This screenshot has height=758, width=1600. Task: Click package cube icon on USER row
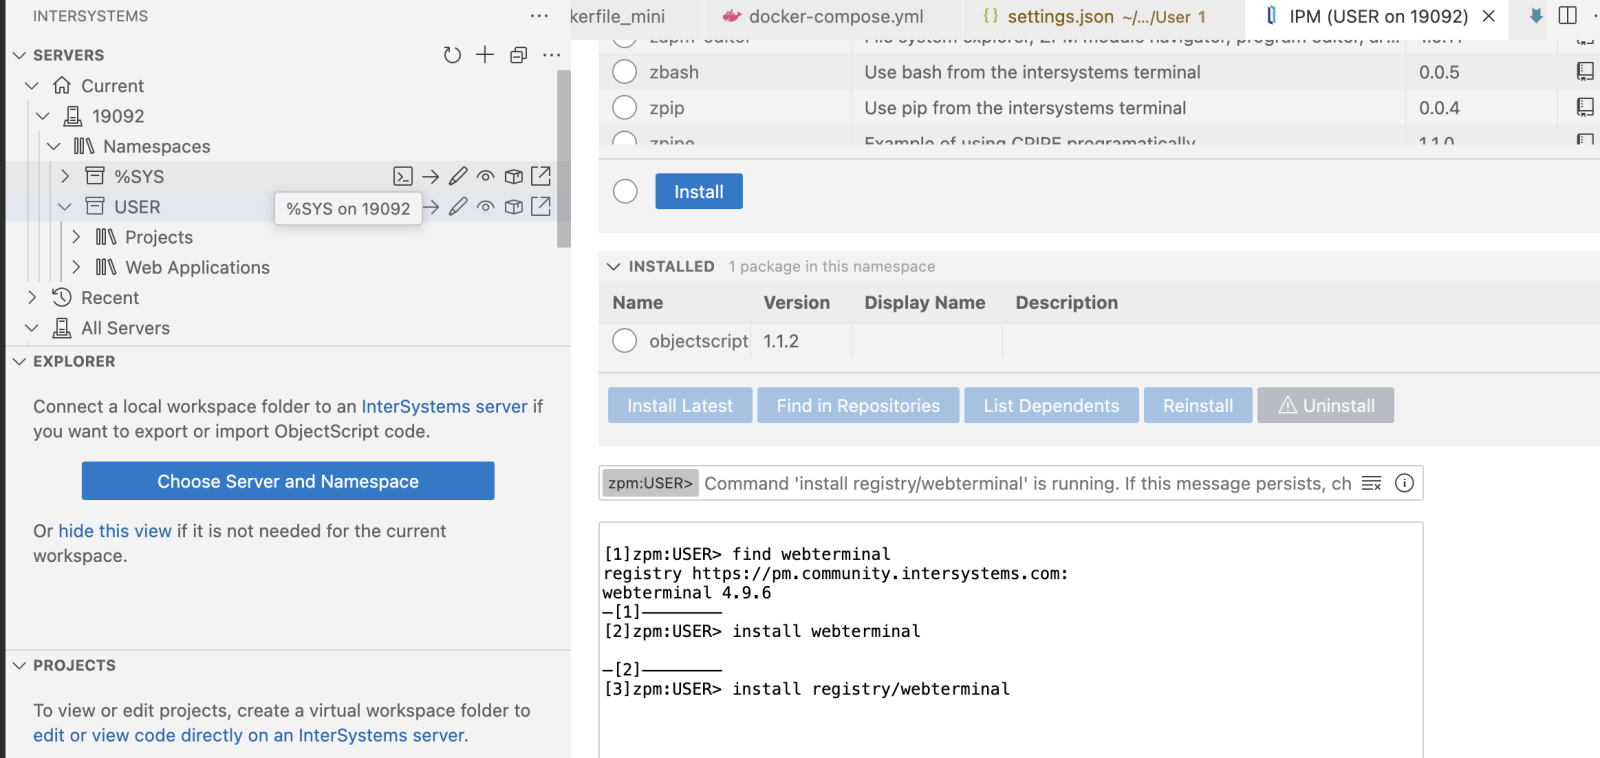point(514,207)
